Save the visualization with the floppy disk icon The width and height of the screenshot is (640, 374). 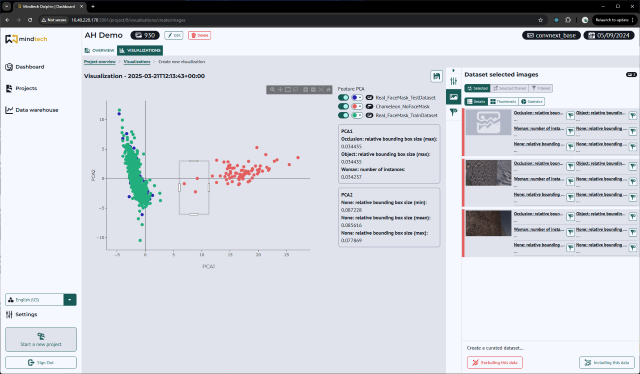click(x=436, y=76)
